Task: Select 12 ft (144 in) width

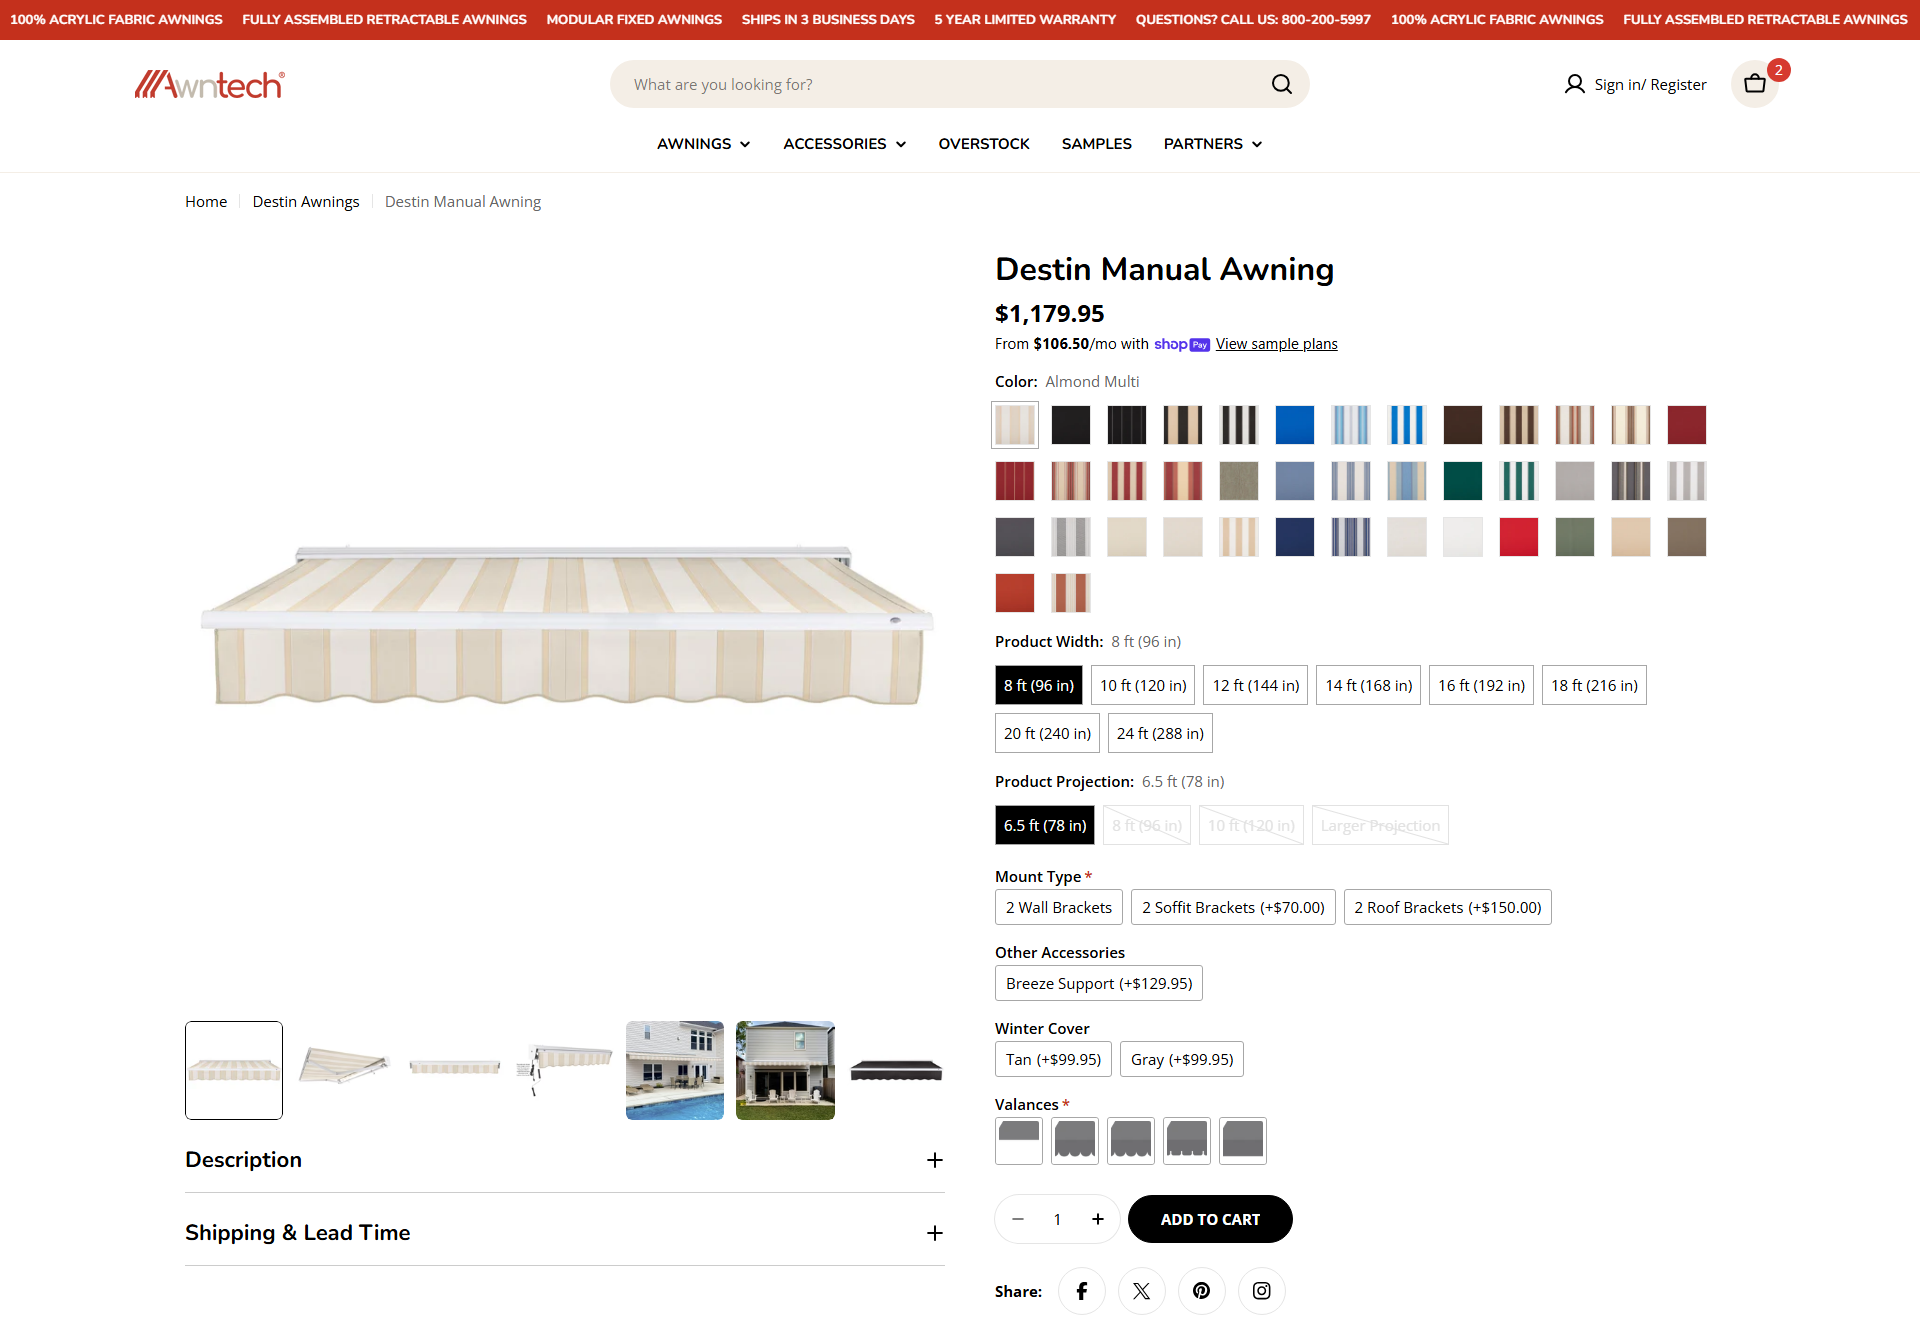Action: tap(1256, 685)
